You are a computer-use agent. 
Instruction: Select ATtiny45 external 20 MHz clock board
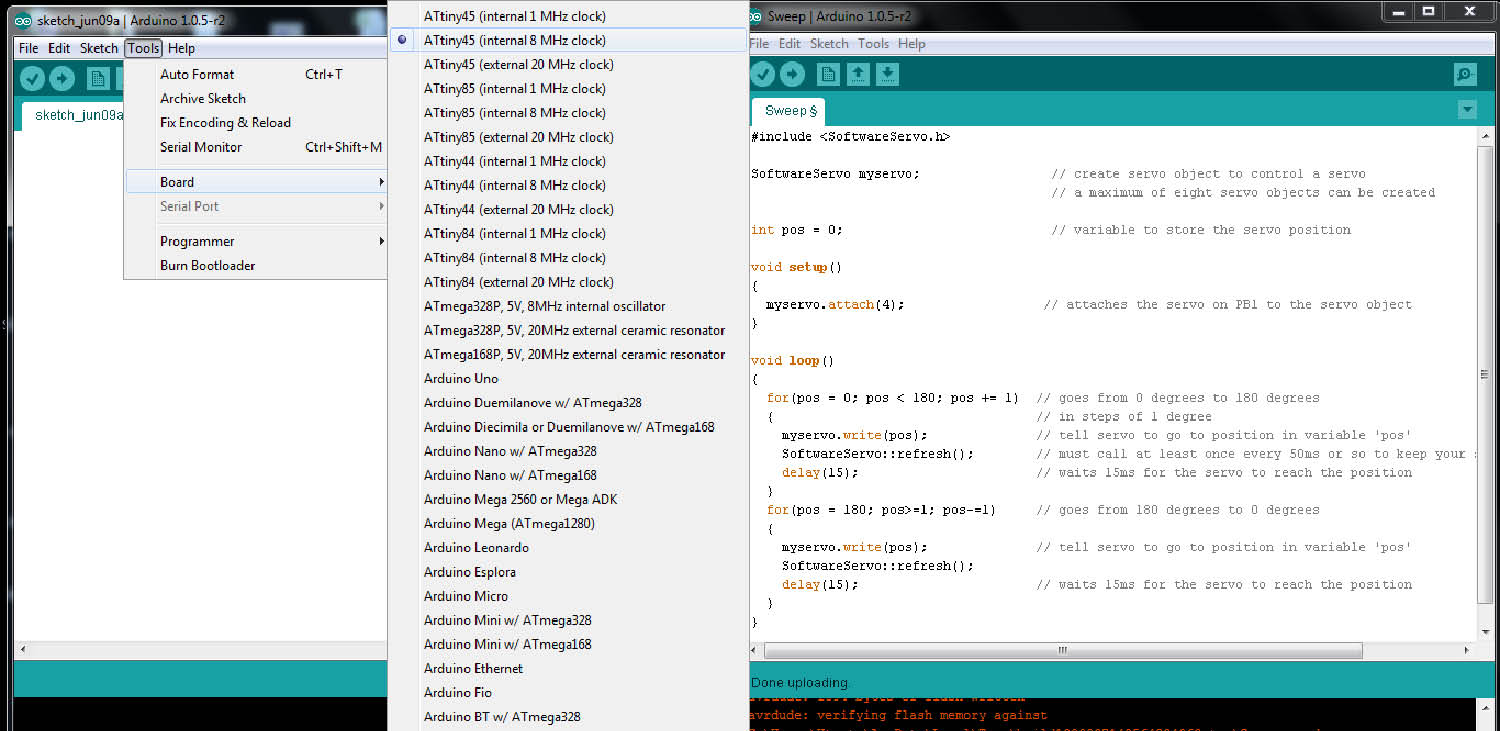pos(568,64)
